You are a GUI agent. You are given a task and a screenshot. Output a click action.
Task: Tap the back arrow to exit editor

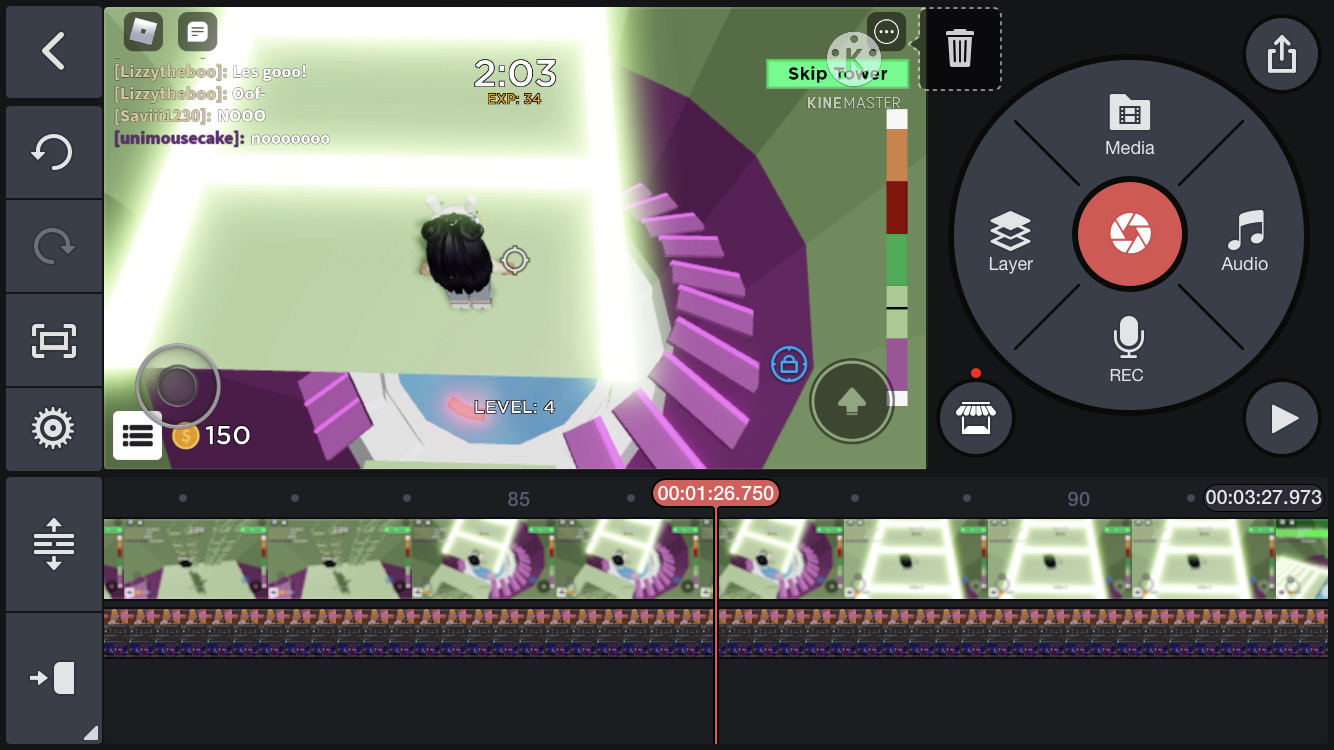pyautogui.click(x=53, y=51)
